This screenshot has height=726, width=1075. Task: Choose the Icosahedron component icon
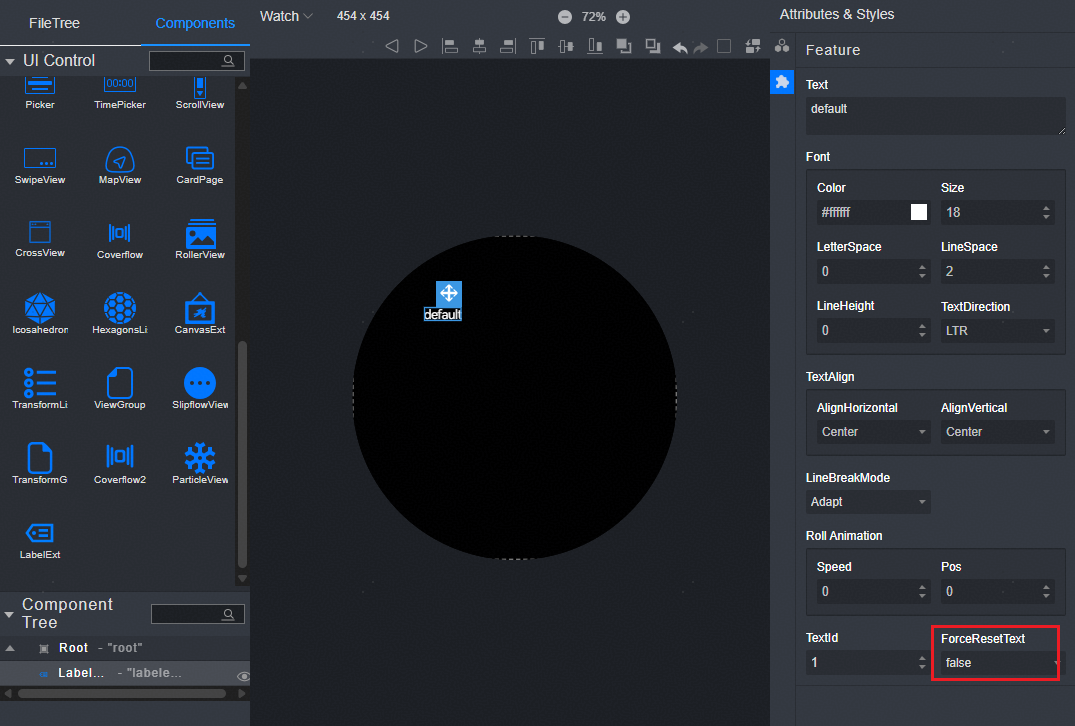click(40, 308)
